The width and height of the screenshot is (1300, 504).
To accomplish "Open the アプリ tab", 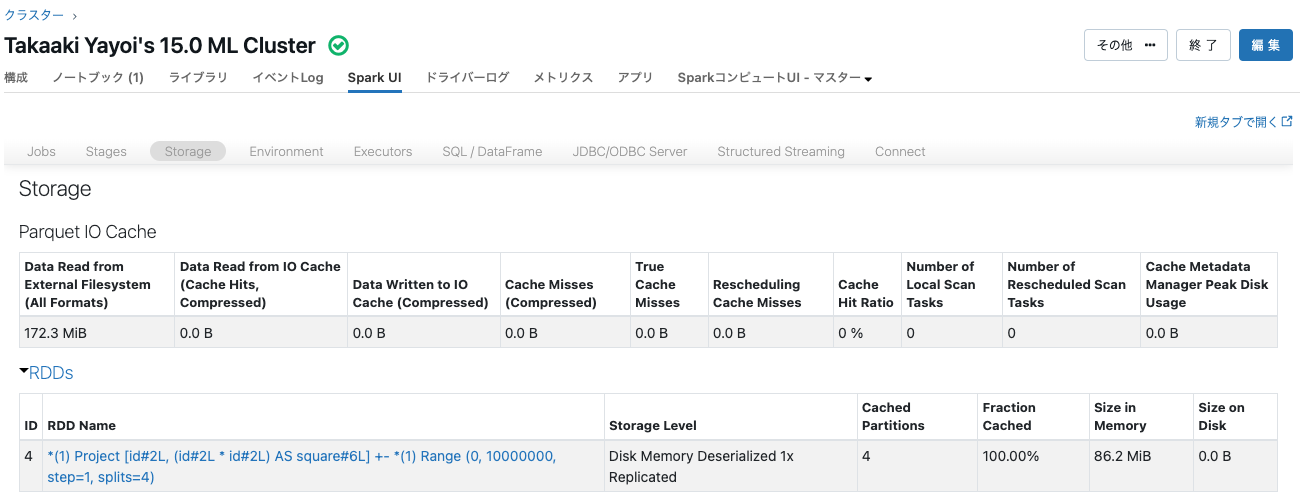I will click(635, 77).
